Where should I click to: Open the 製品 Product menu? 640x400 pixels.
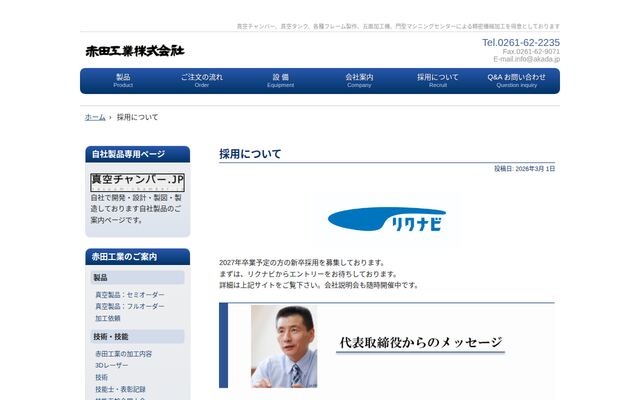pos(123,80)
